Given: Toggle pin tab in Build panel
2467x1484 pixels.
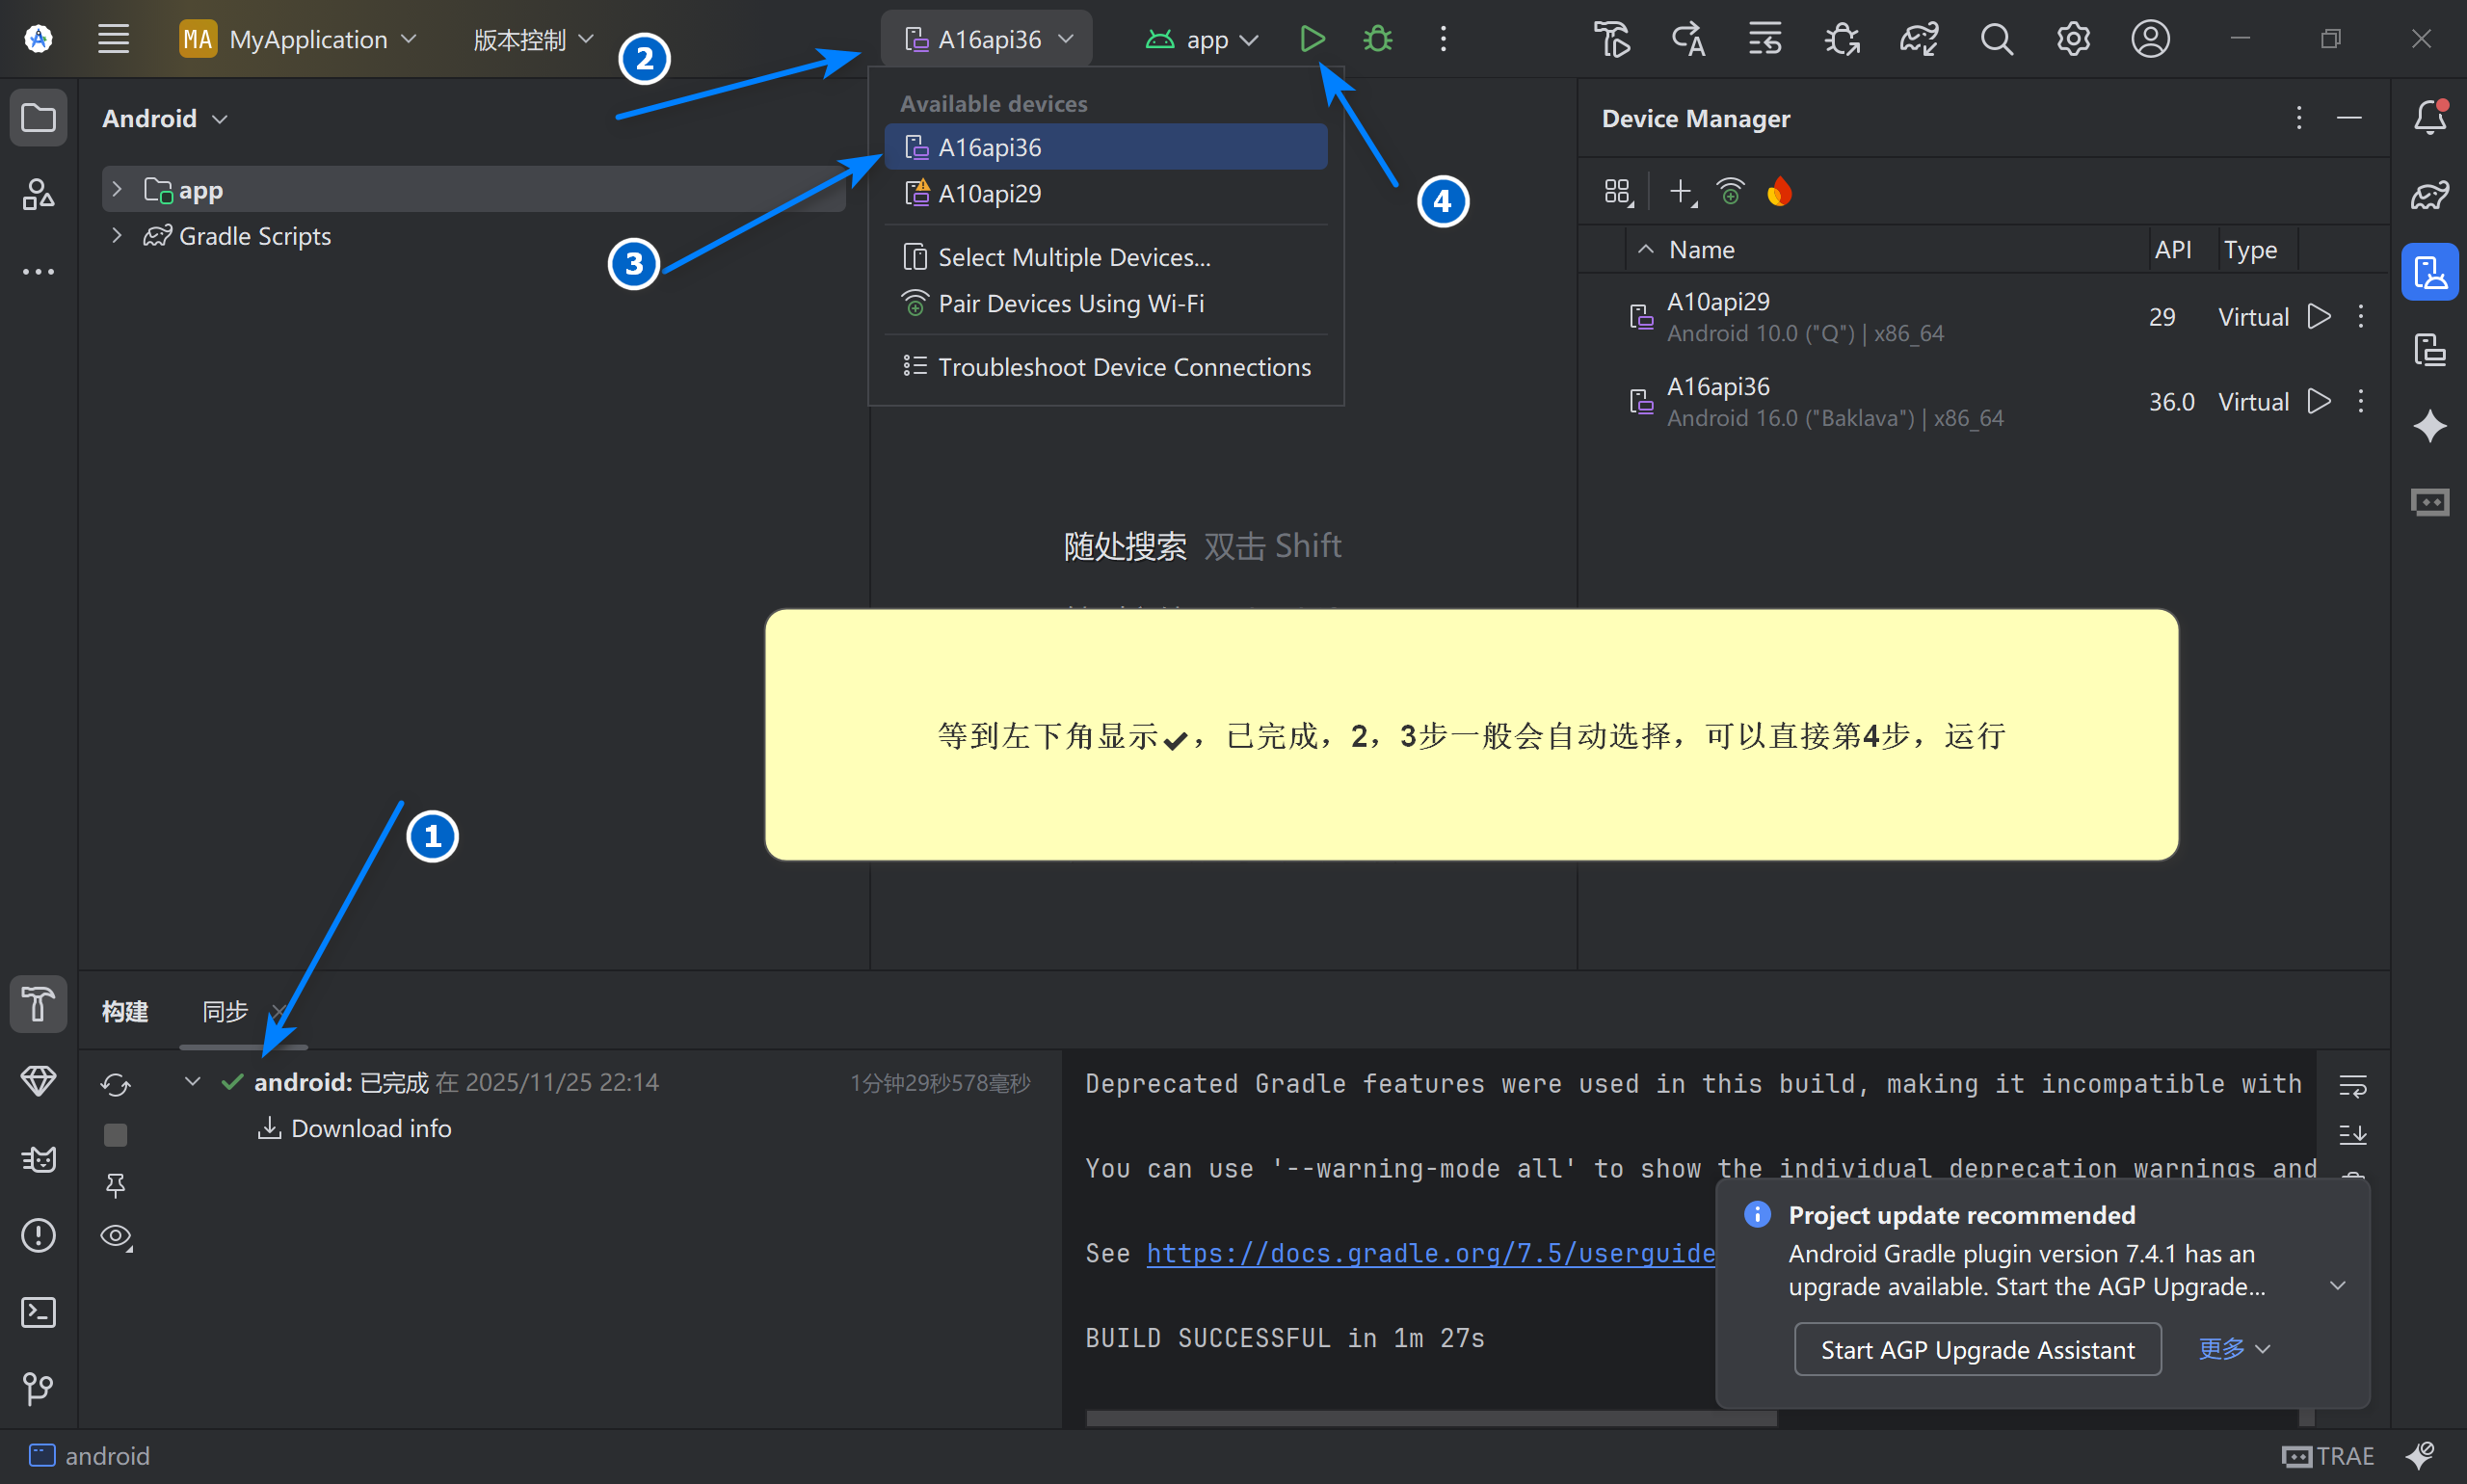Looking at the screenshot, I should (116, 1186).
